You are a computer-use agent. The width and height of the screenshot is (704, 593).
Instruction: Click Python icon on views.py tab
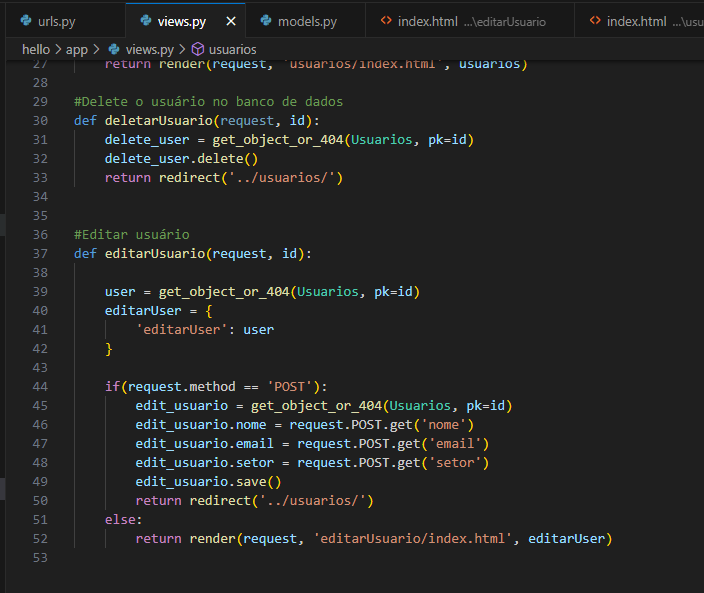[147, 21]
